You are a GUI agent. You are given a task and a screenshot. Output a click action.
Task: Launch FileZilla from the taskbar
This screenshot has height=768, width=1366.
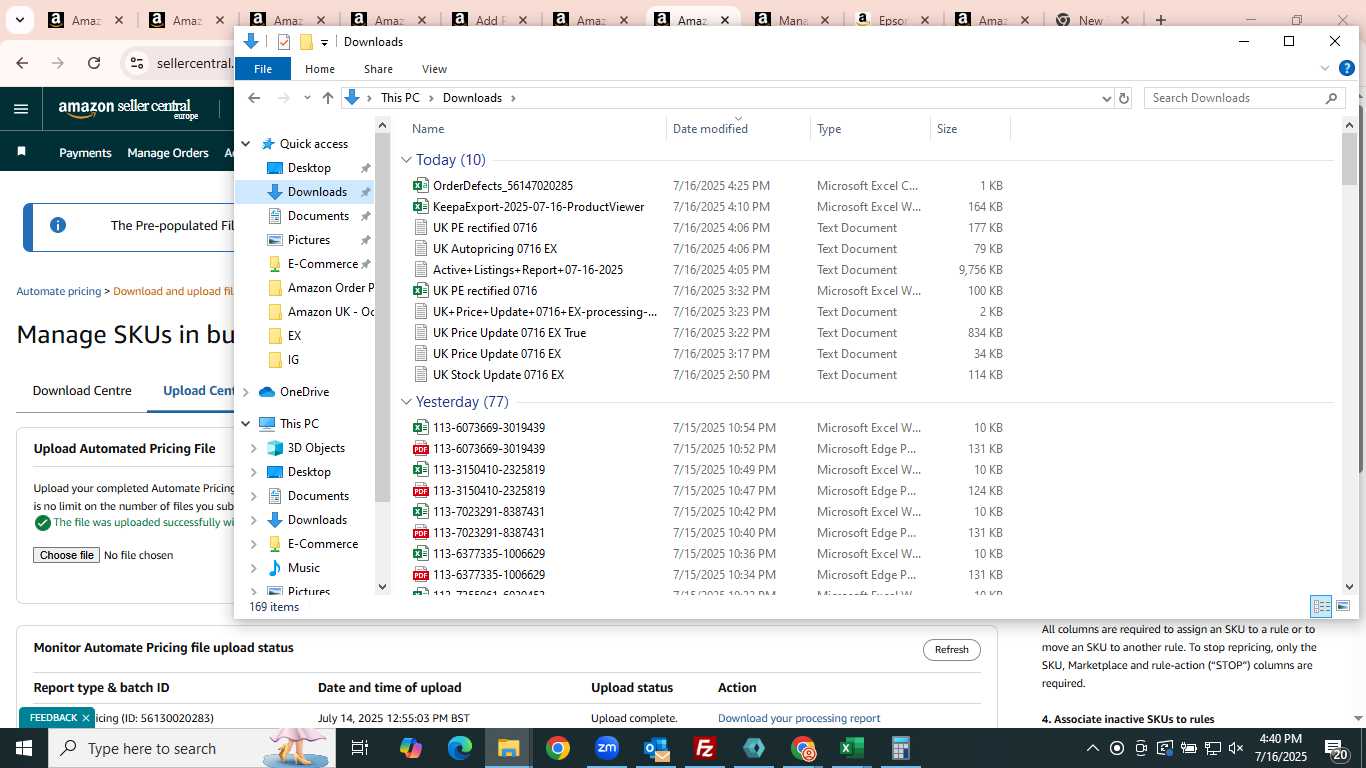(x=705, y=748)
